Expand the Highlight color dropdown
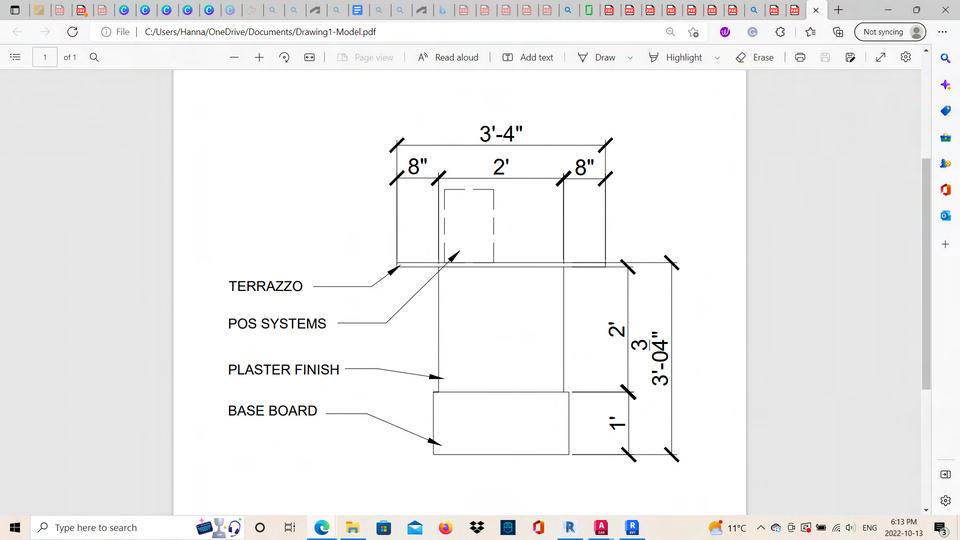Viewport: 960px width, 540px height. (717, 58)
